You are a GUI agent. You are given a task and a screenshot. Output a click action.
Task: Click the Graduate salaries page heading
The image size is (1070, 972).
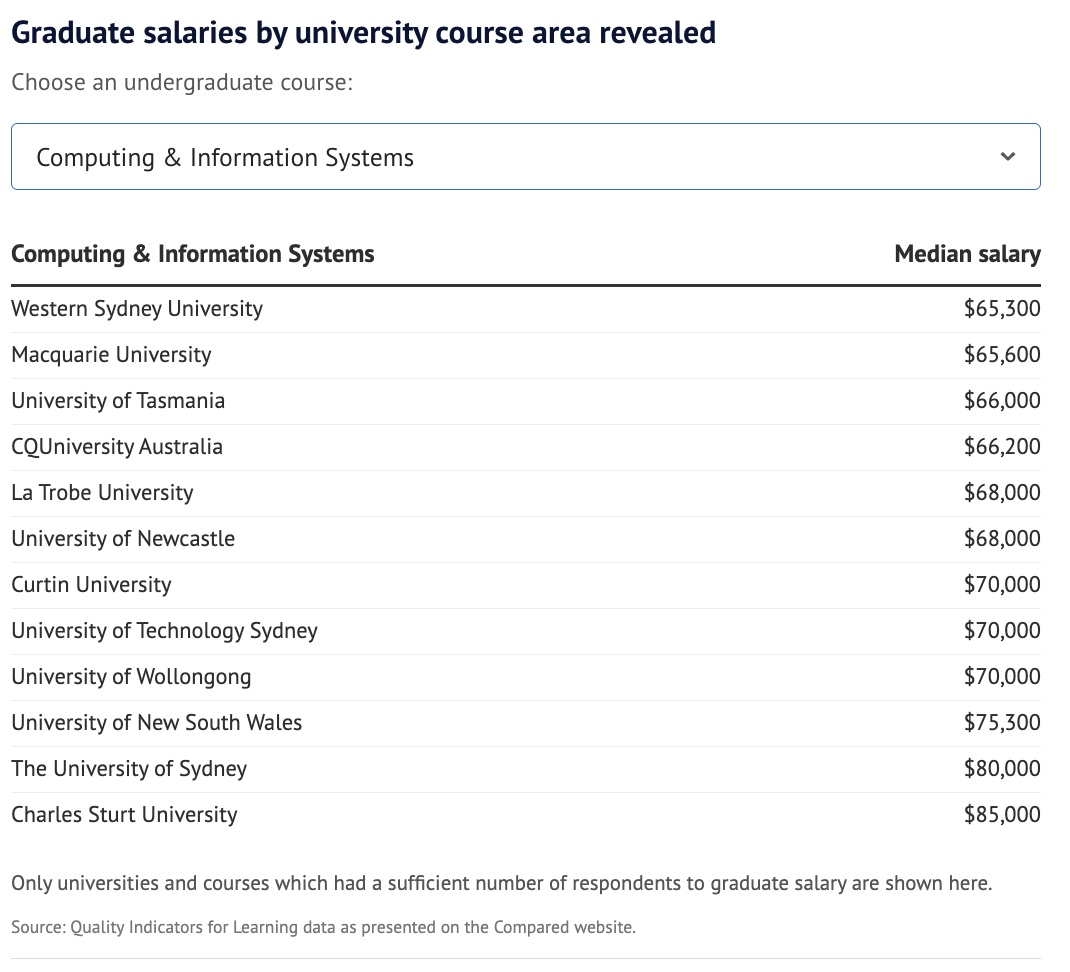click(x=363, y=32)
